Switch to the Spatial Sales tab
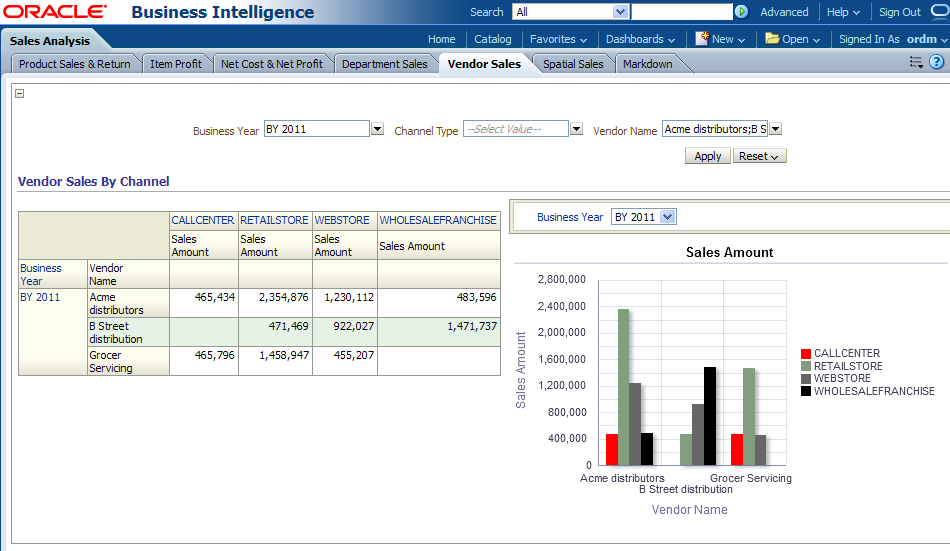 coord(573,64)
